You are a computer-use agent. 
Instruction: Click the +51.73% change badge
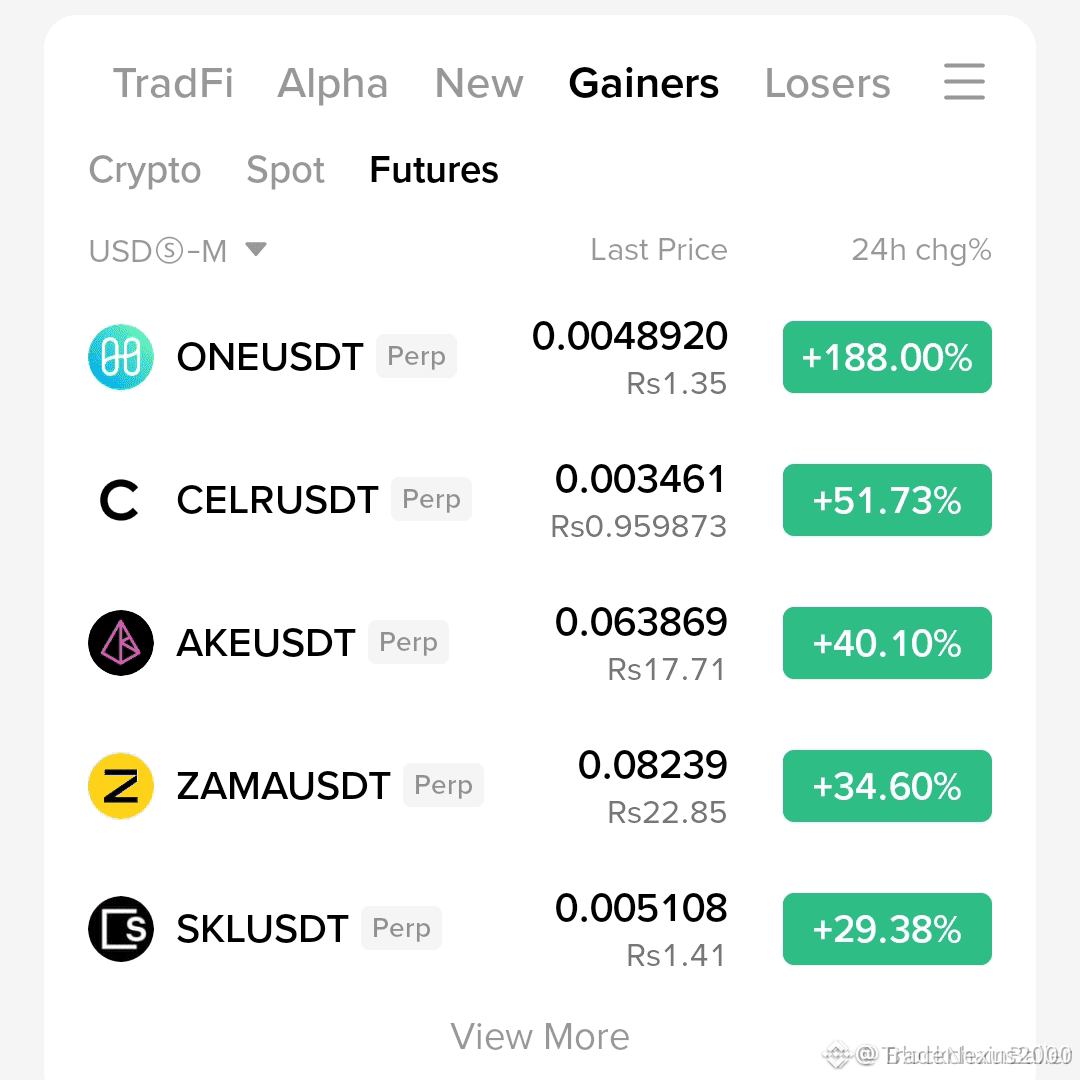click(x=887, y=500)
